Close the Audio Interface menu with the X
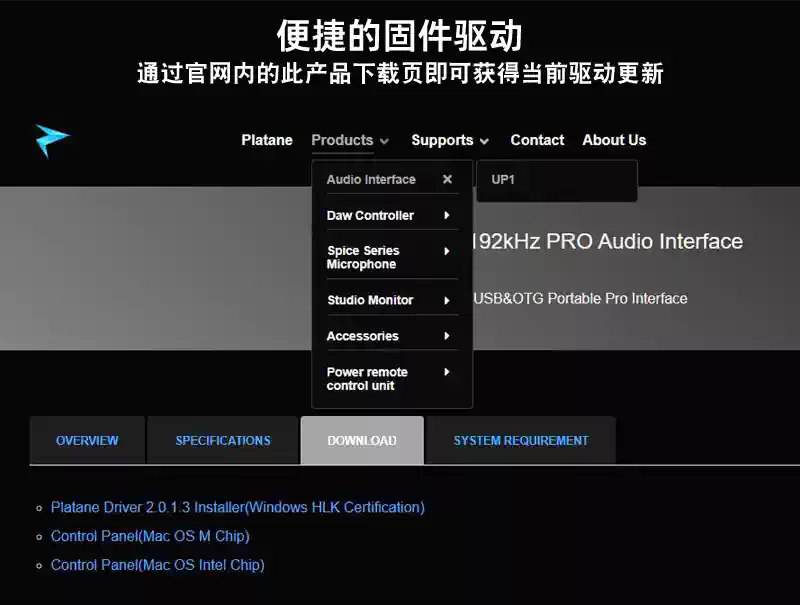This screenshot has height=605, width=800. (x=447, y=179)
